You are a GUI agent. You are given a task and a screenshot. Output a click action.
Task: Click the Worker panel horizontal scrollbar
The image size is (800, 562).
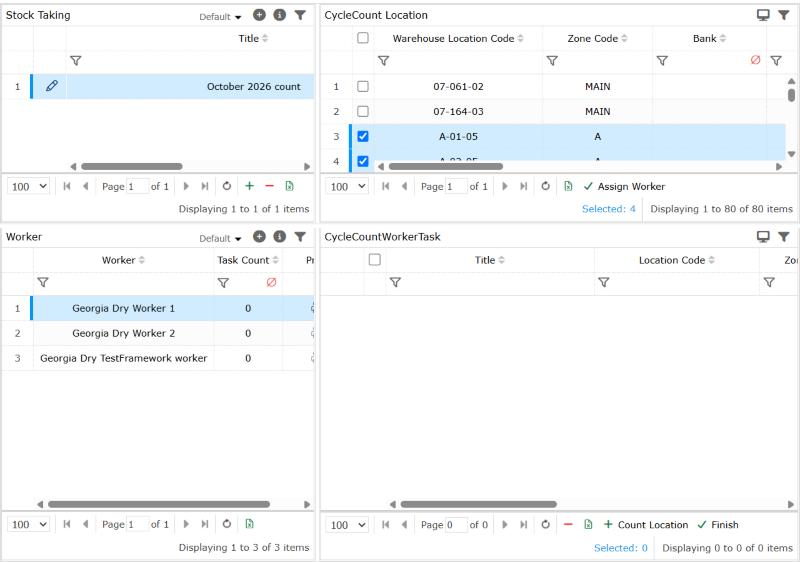(x=159, y=504)
